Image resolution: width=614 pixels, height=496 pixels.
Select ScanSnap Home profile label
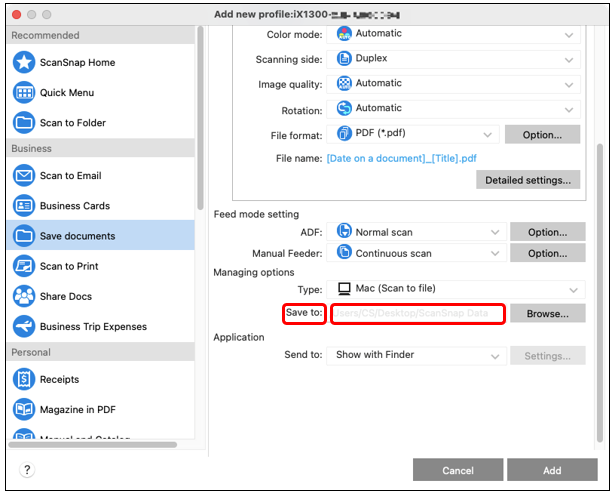[78, 63]
